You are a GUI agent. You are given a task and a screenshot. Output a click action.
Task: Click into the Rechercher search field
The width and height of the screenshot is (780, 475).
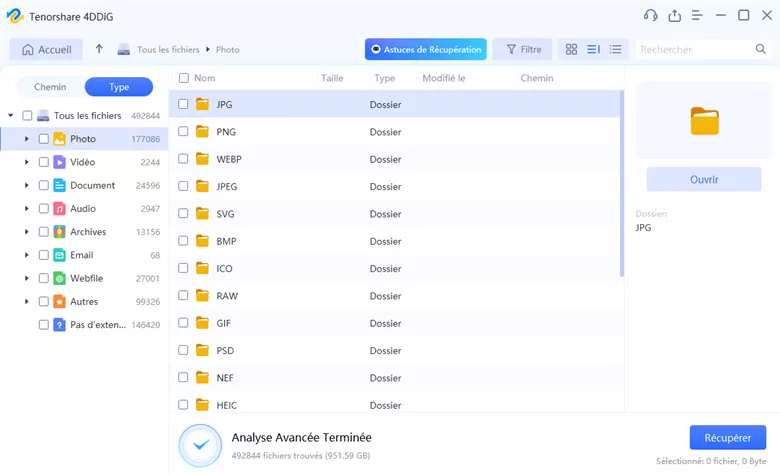click(695, 49)
